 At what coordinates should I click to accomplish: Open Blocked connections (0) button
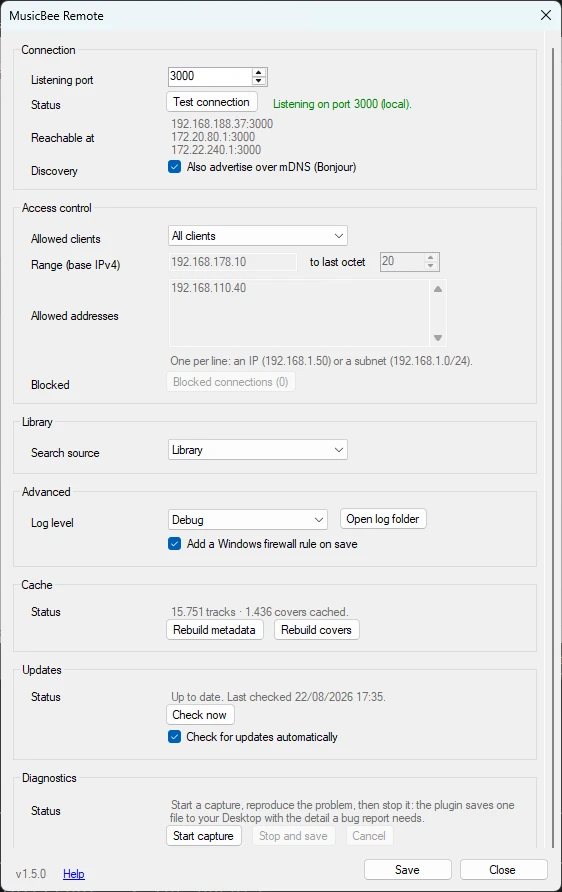230,382
